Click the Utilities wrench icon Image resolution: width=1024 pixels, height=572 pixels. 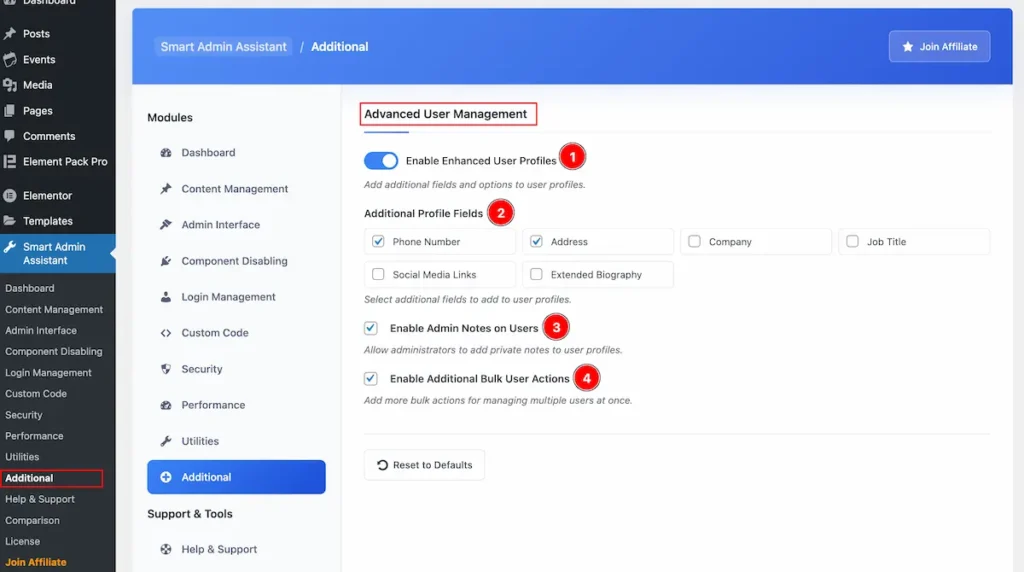click(x=166, y=441)
